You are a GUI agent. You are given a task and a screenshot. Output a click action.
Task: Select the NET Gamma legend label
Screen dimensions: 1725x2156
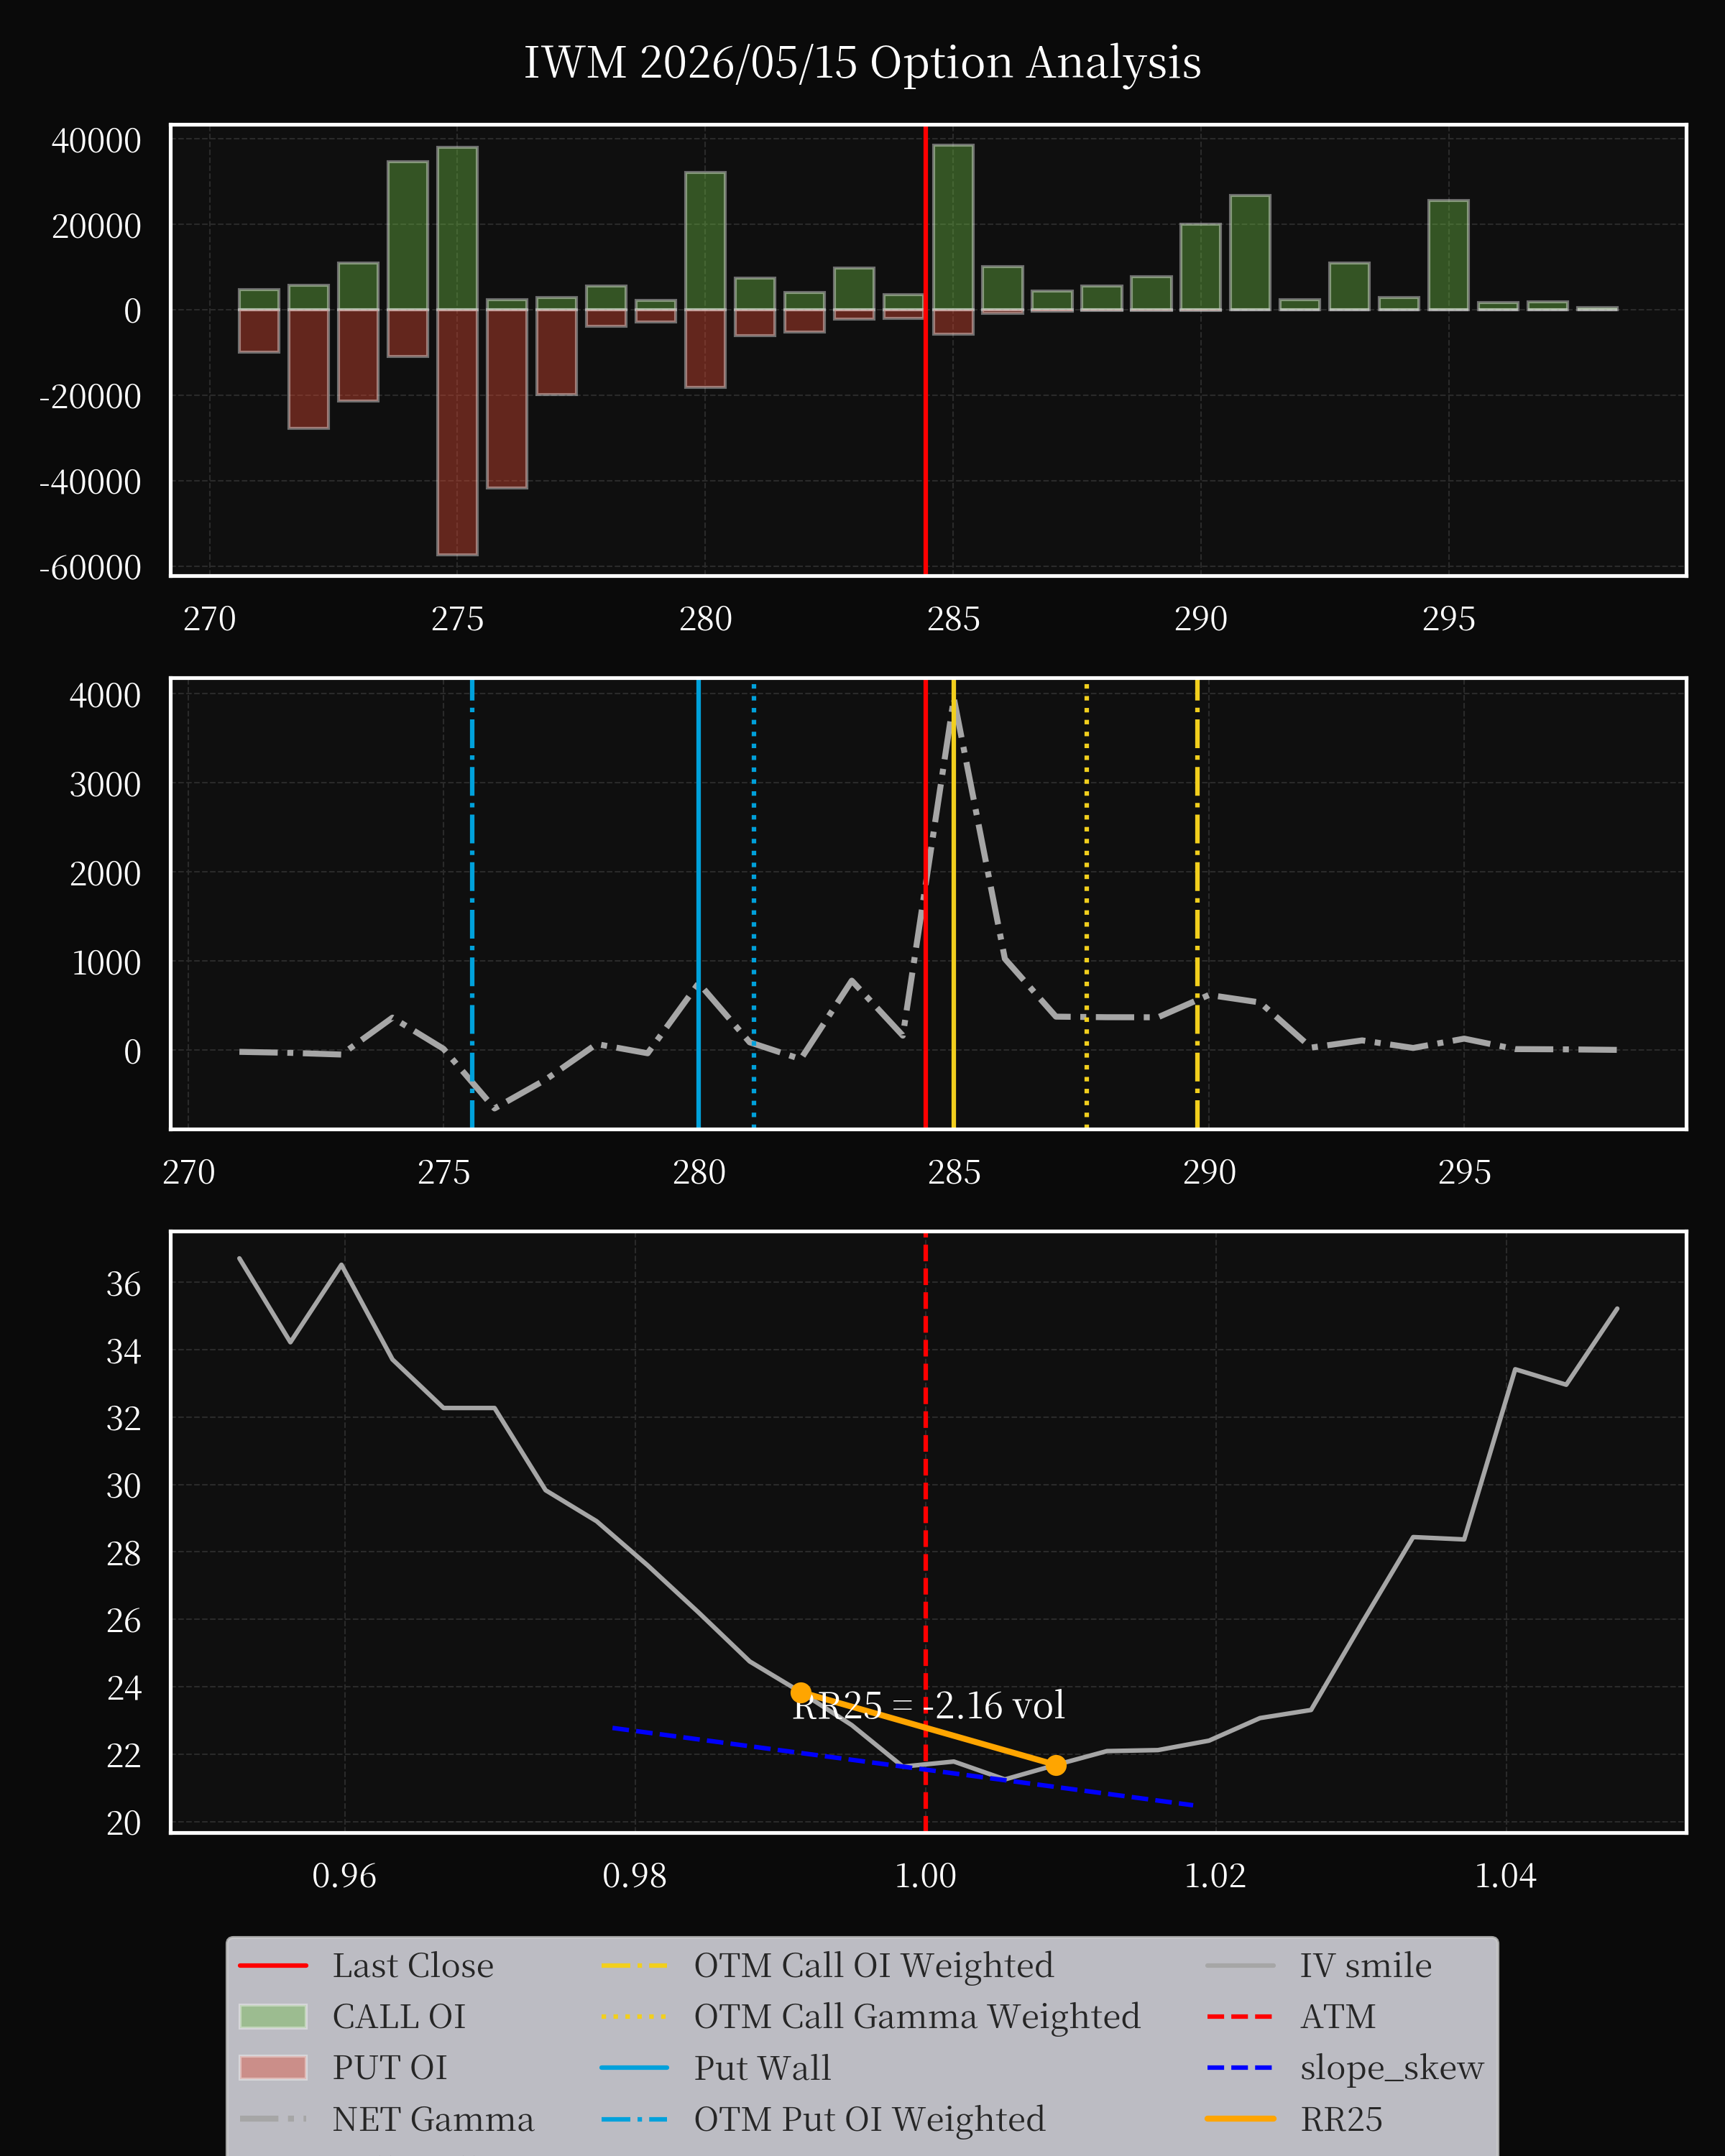[433, 2120]
